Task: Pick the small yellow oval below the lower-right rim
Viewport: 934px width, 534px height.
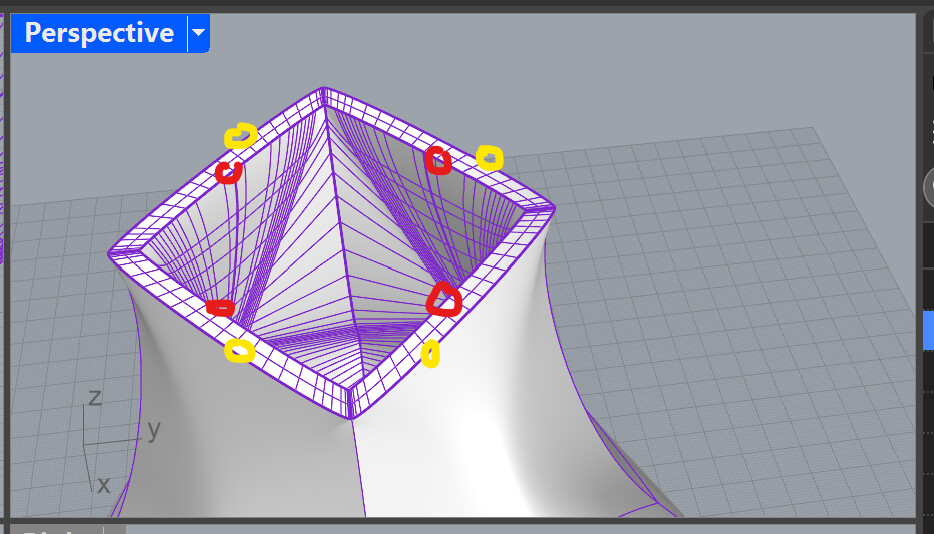Action: pyautogui.click(x=431, y=353)
